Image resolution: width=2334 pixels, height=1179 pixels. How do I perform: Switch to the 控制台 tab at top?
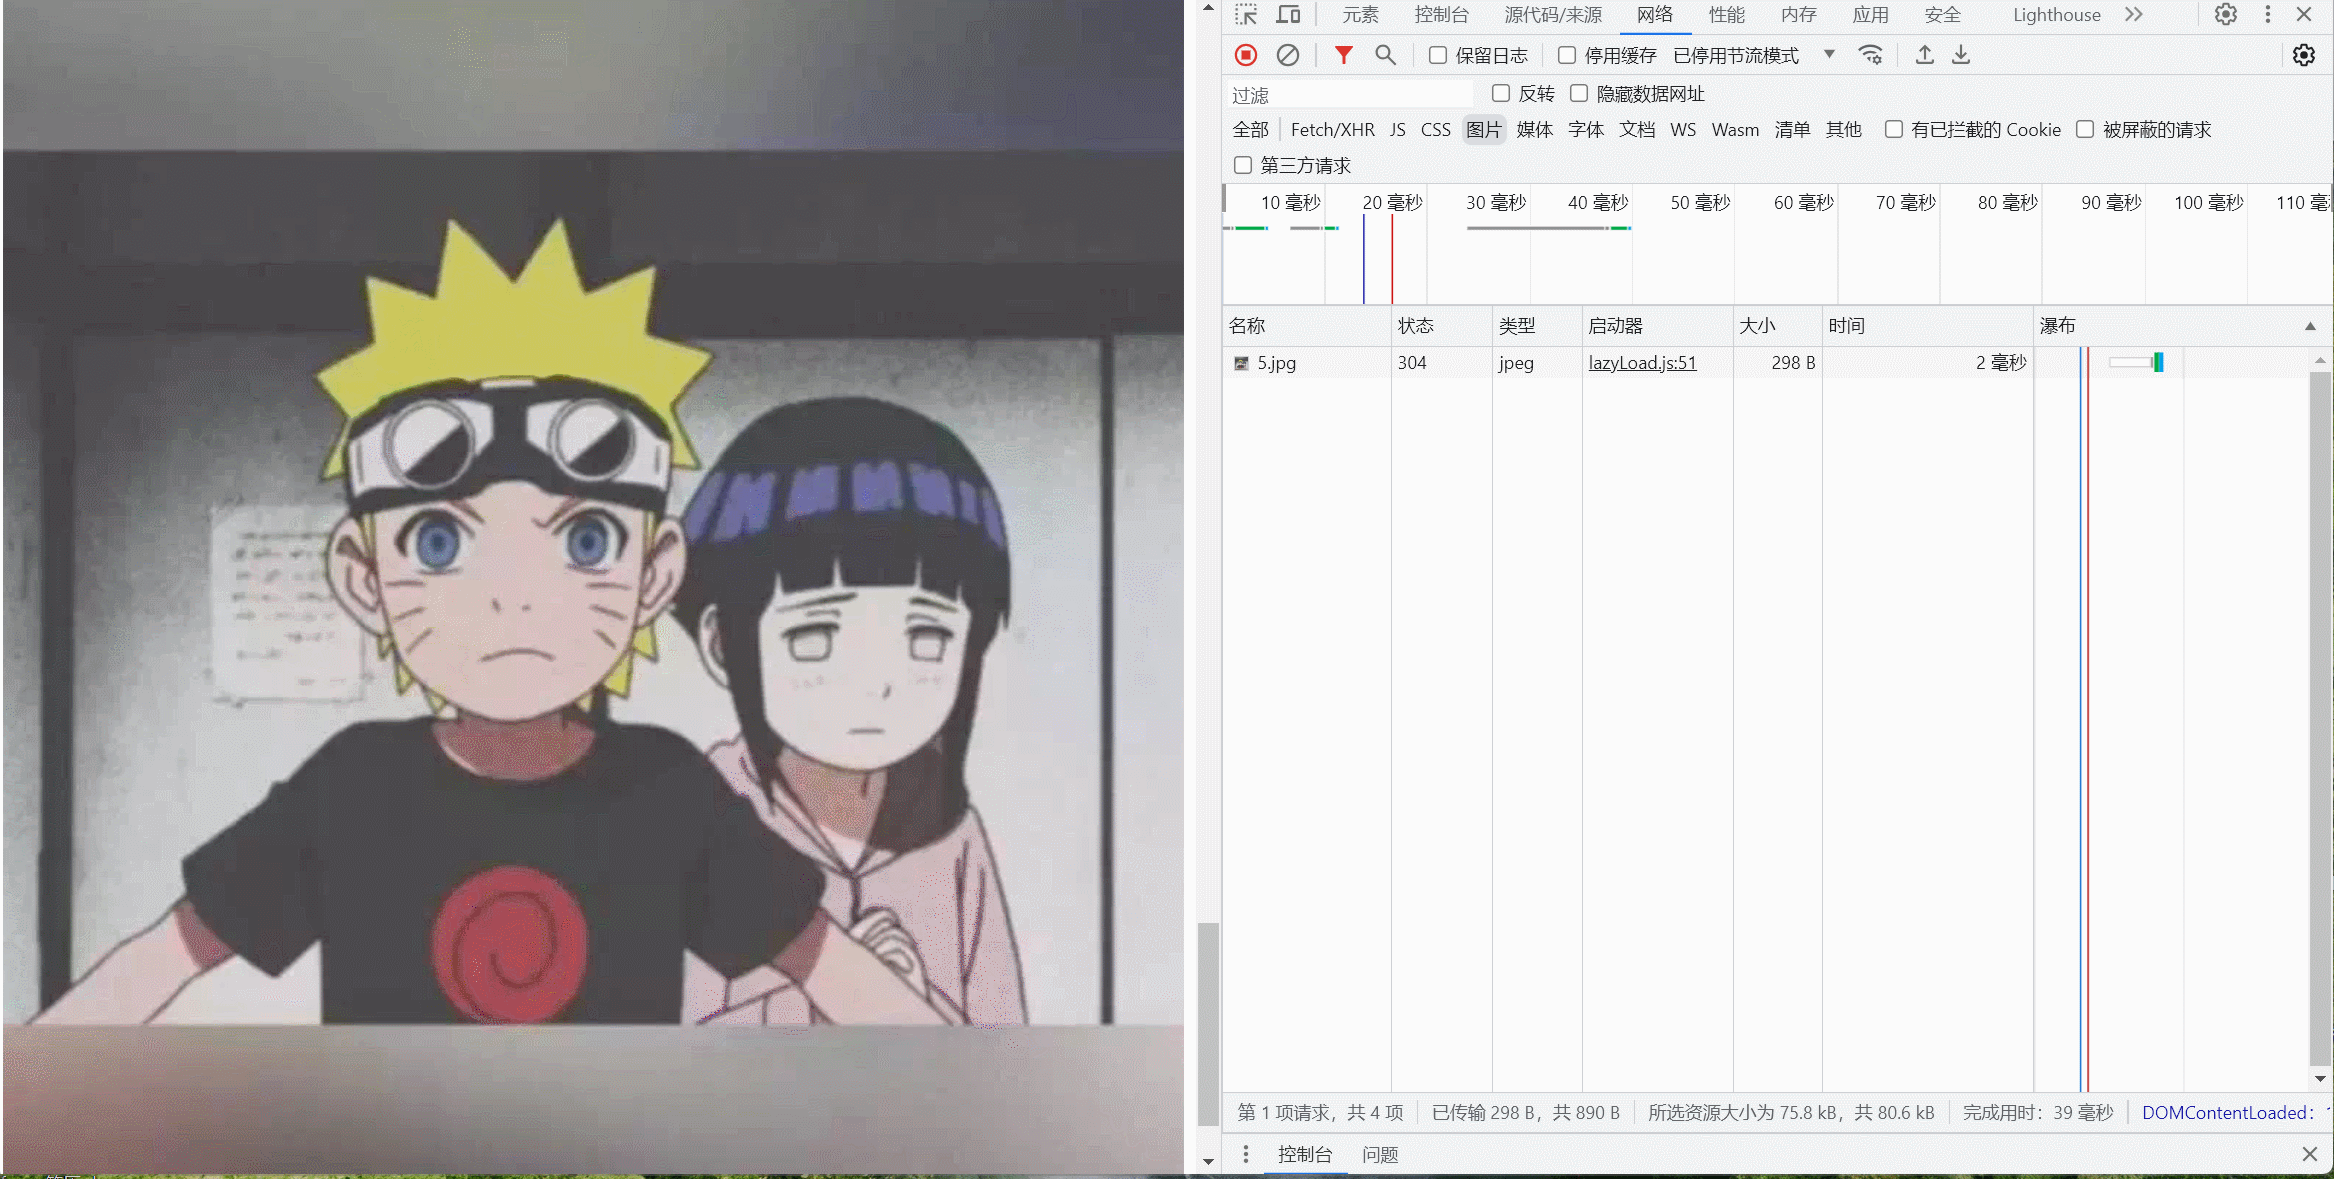(x=1442, y=15)
